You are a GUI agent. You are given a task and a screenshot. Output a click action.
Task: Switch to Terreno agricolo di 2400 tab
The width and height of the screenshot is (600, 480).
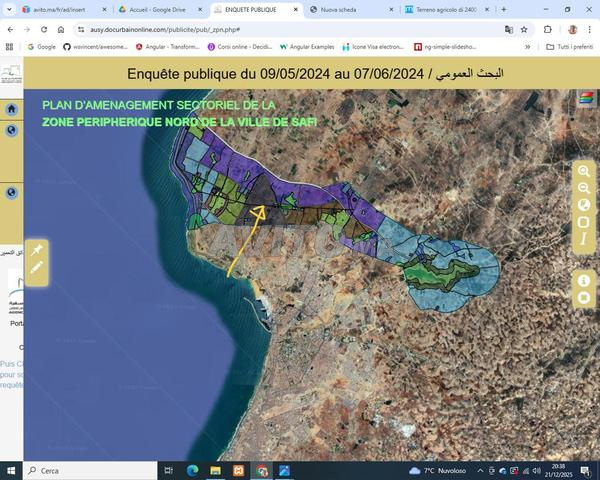[x=446, y=10]
